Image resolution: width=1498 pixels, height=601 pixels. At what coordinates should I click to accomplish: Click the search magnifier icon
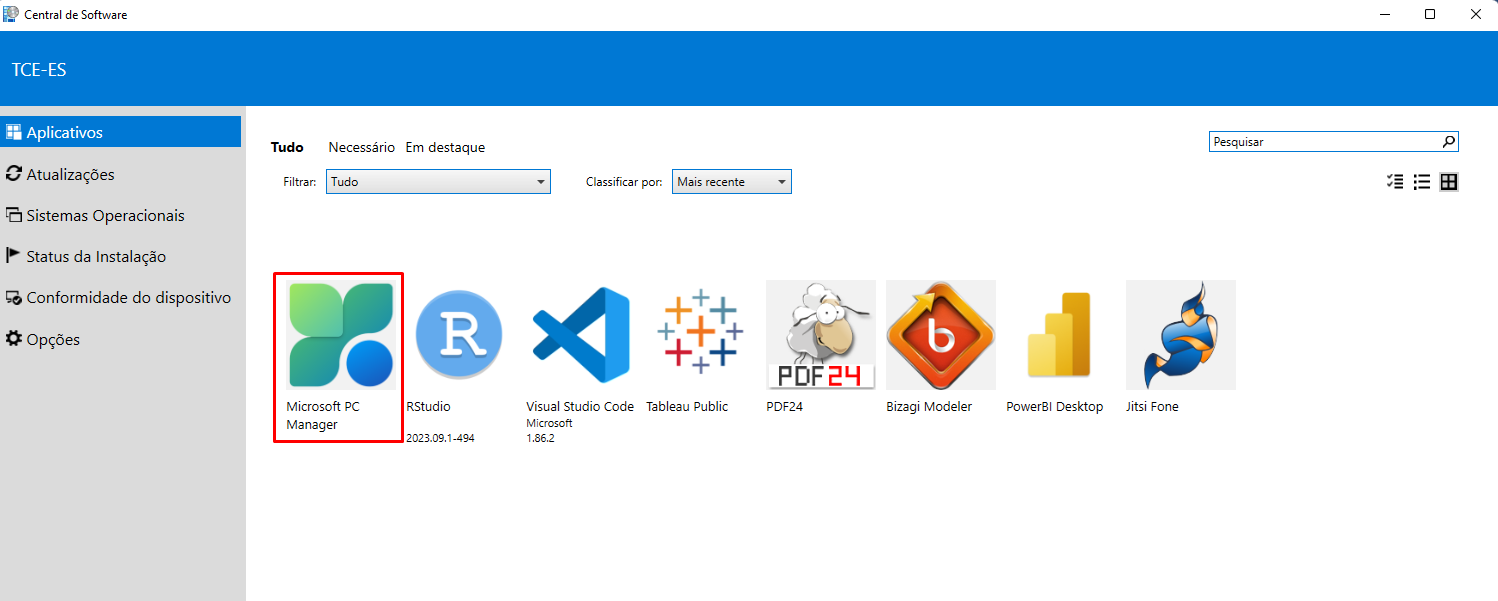1448,142
